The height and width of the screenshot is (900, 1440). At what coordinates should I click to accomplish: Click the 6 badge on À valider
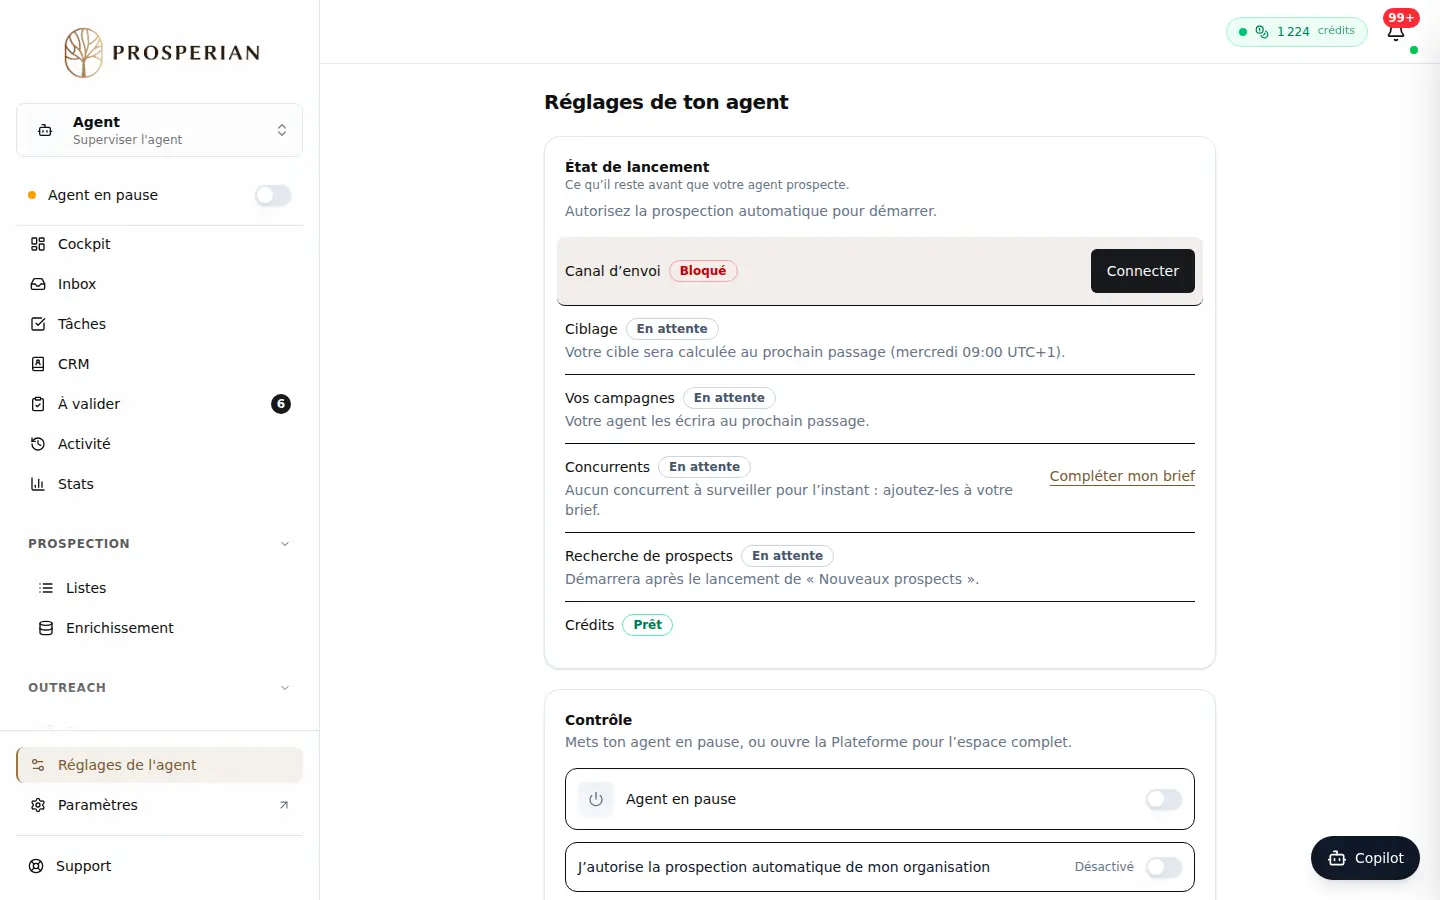(281, 404)
